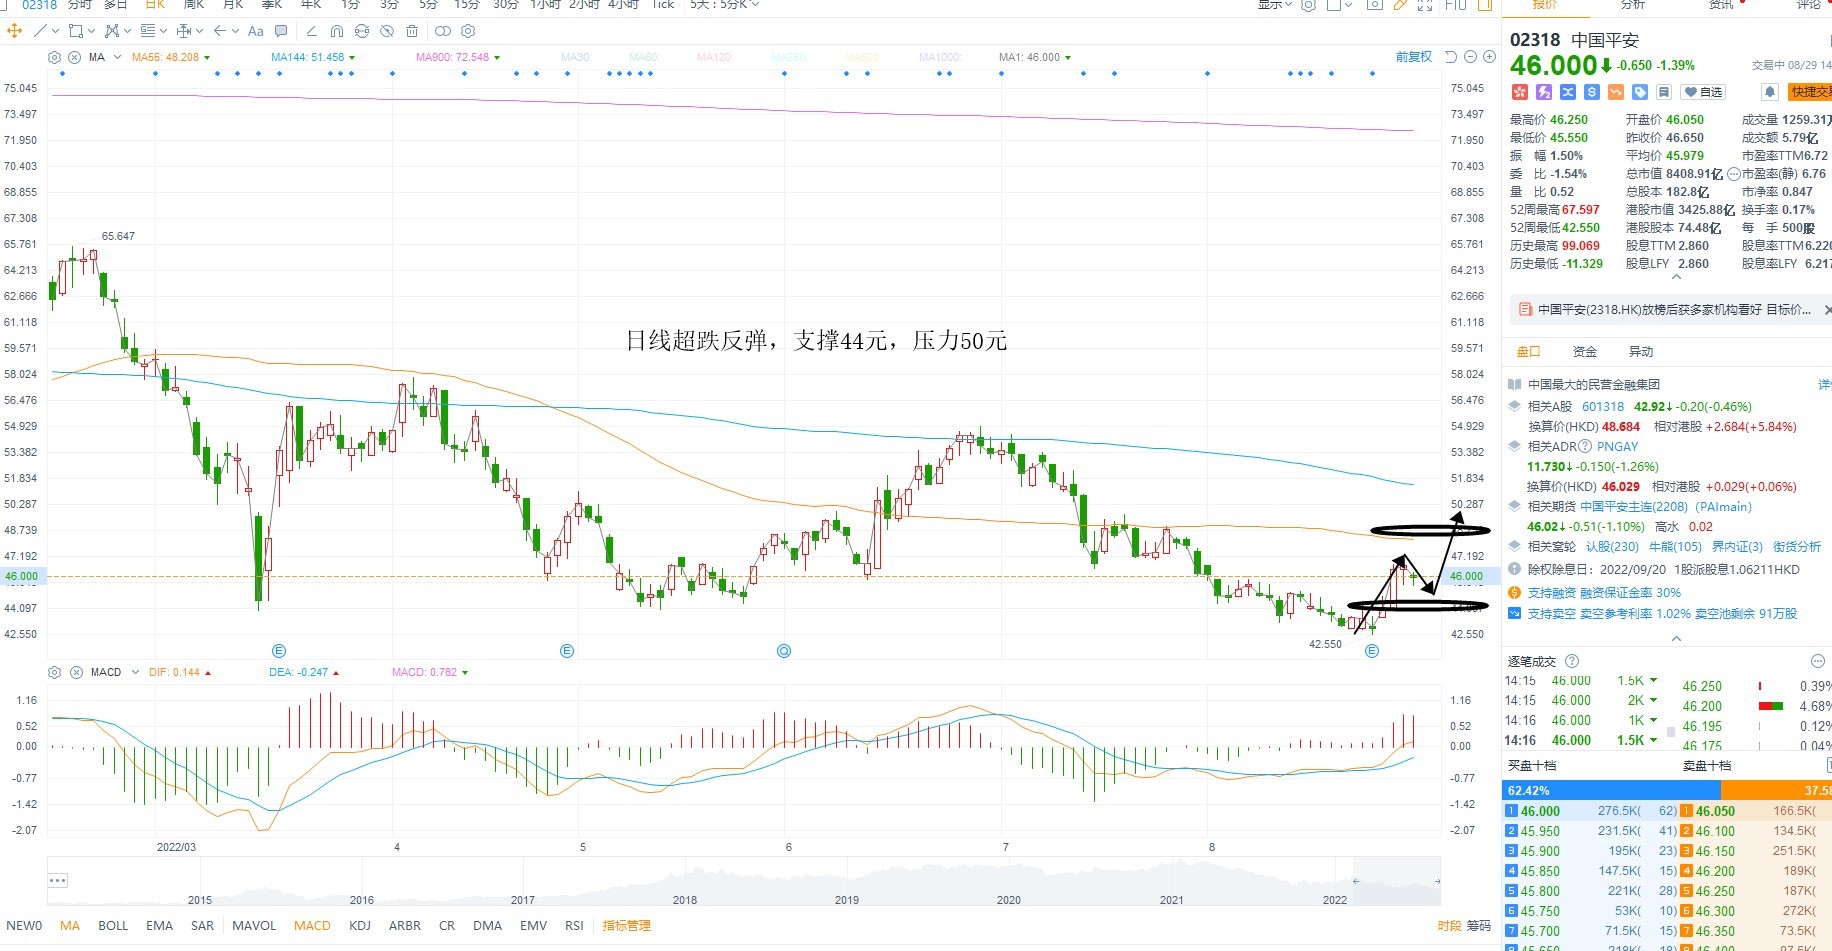Image resolution: width=1832 pixels, height=951 pixels.
Task: Toggle MA250 moving average line
Action: (789, 57)
